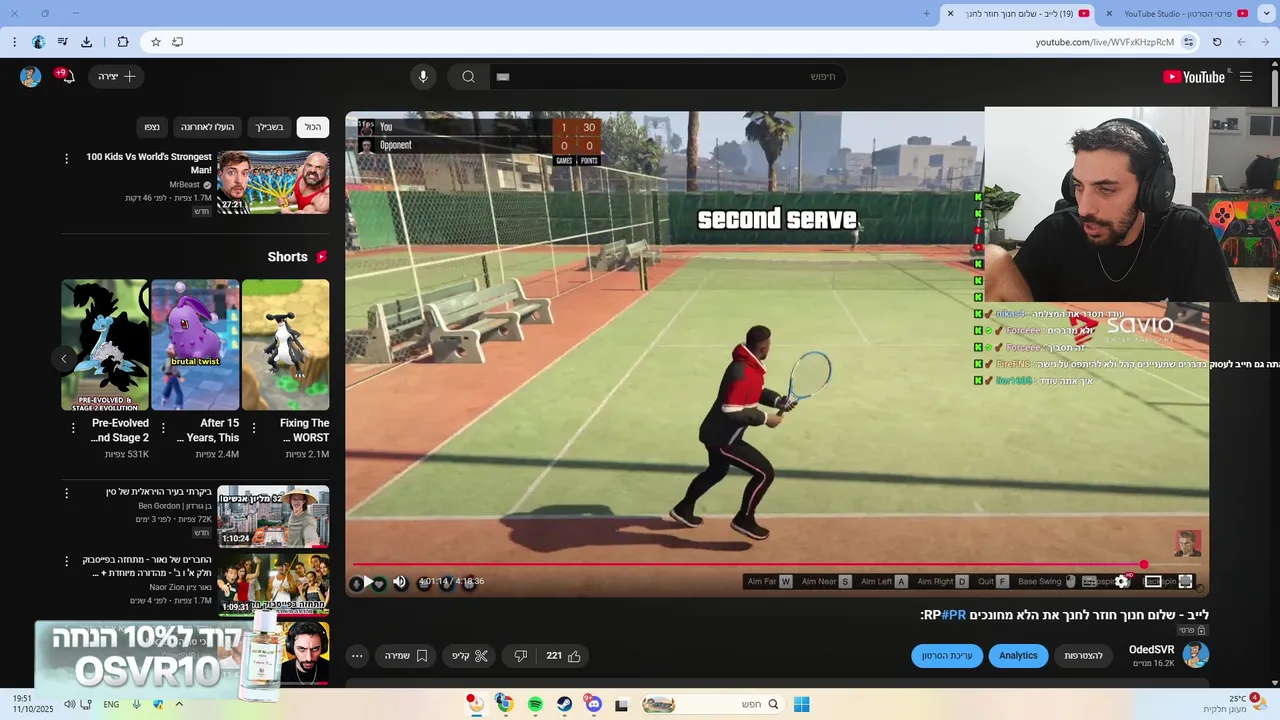Click the Clip (קליפ) scissors button

pos(470,656)
